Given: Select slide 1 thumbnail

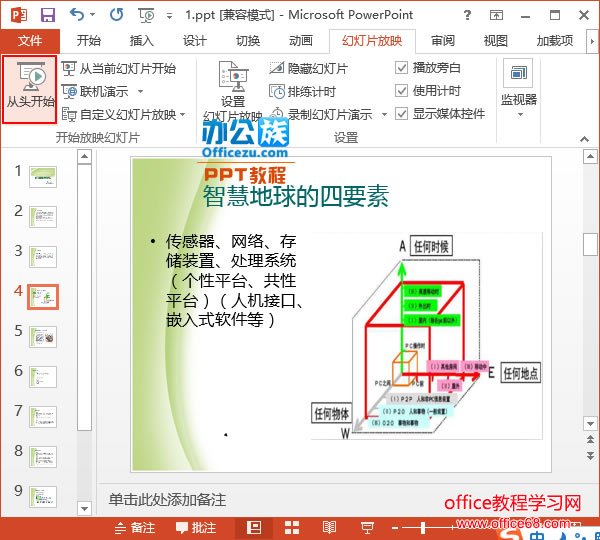Looking at the screenshot, I should pos(43,176).
